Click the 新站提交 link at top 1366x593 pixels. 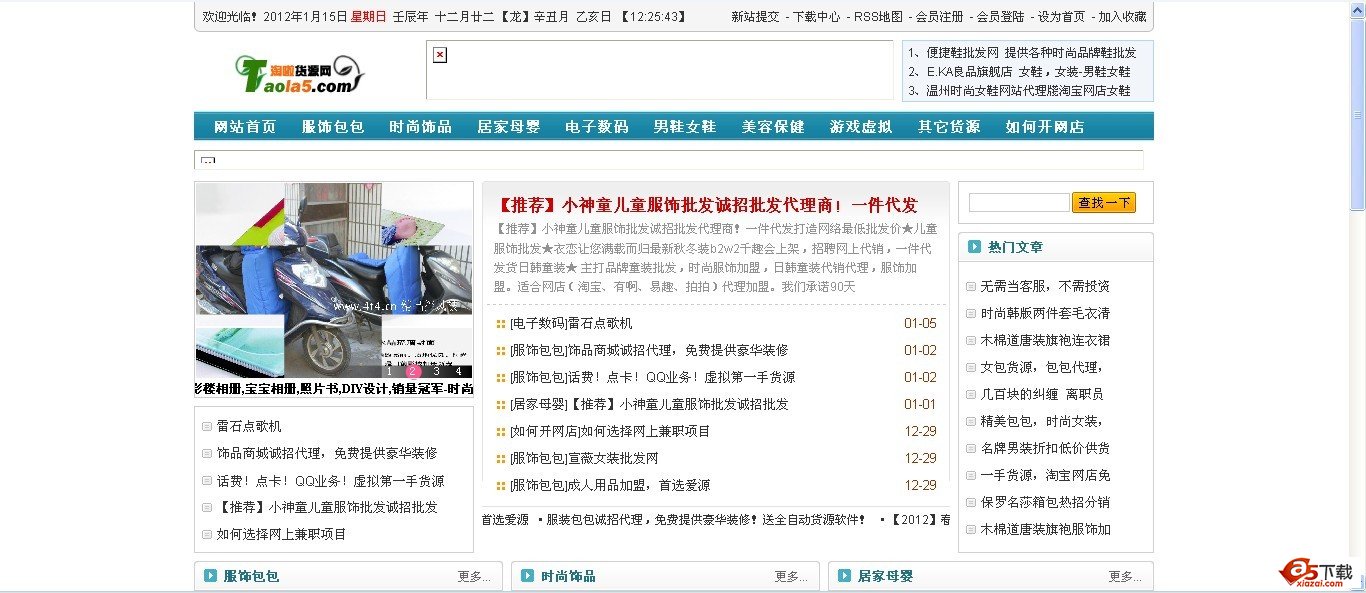pyautogui.click(x=755, y=17)
